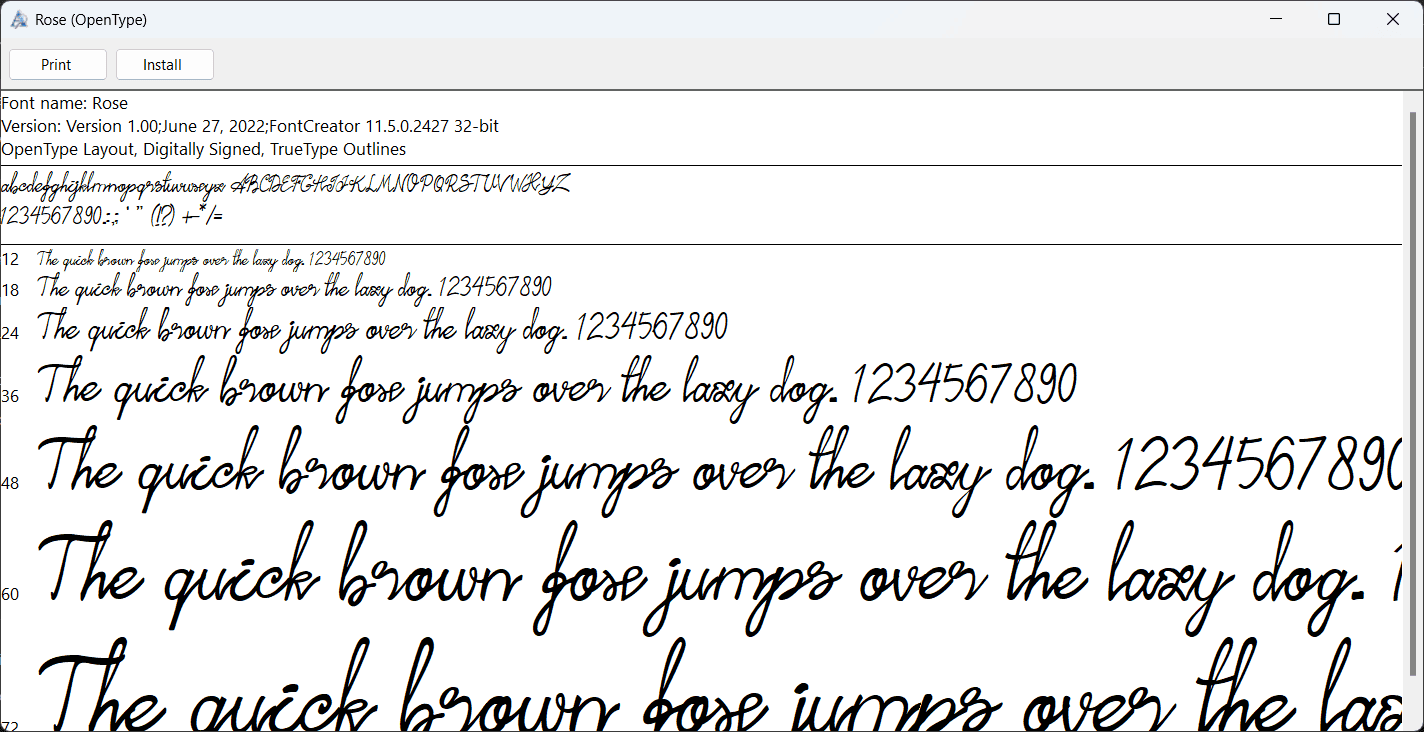
Task: Select the size 36 sample sentence
Action: tap(556, 385)
